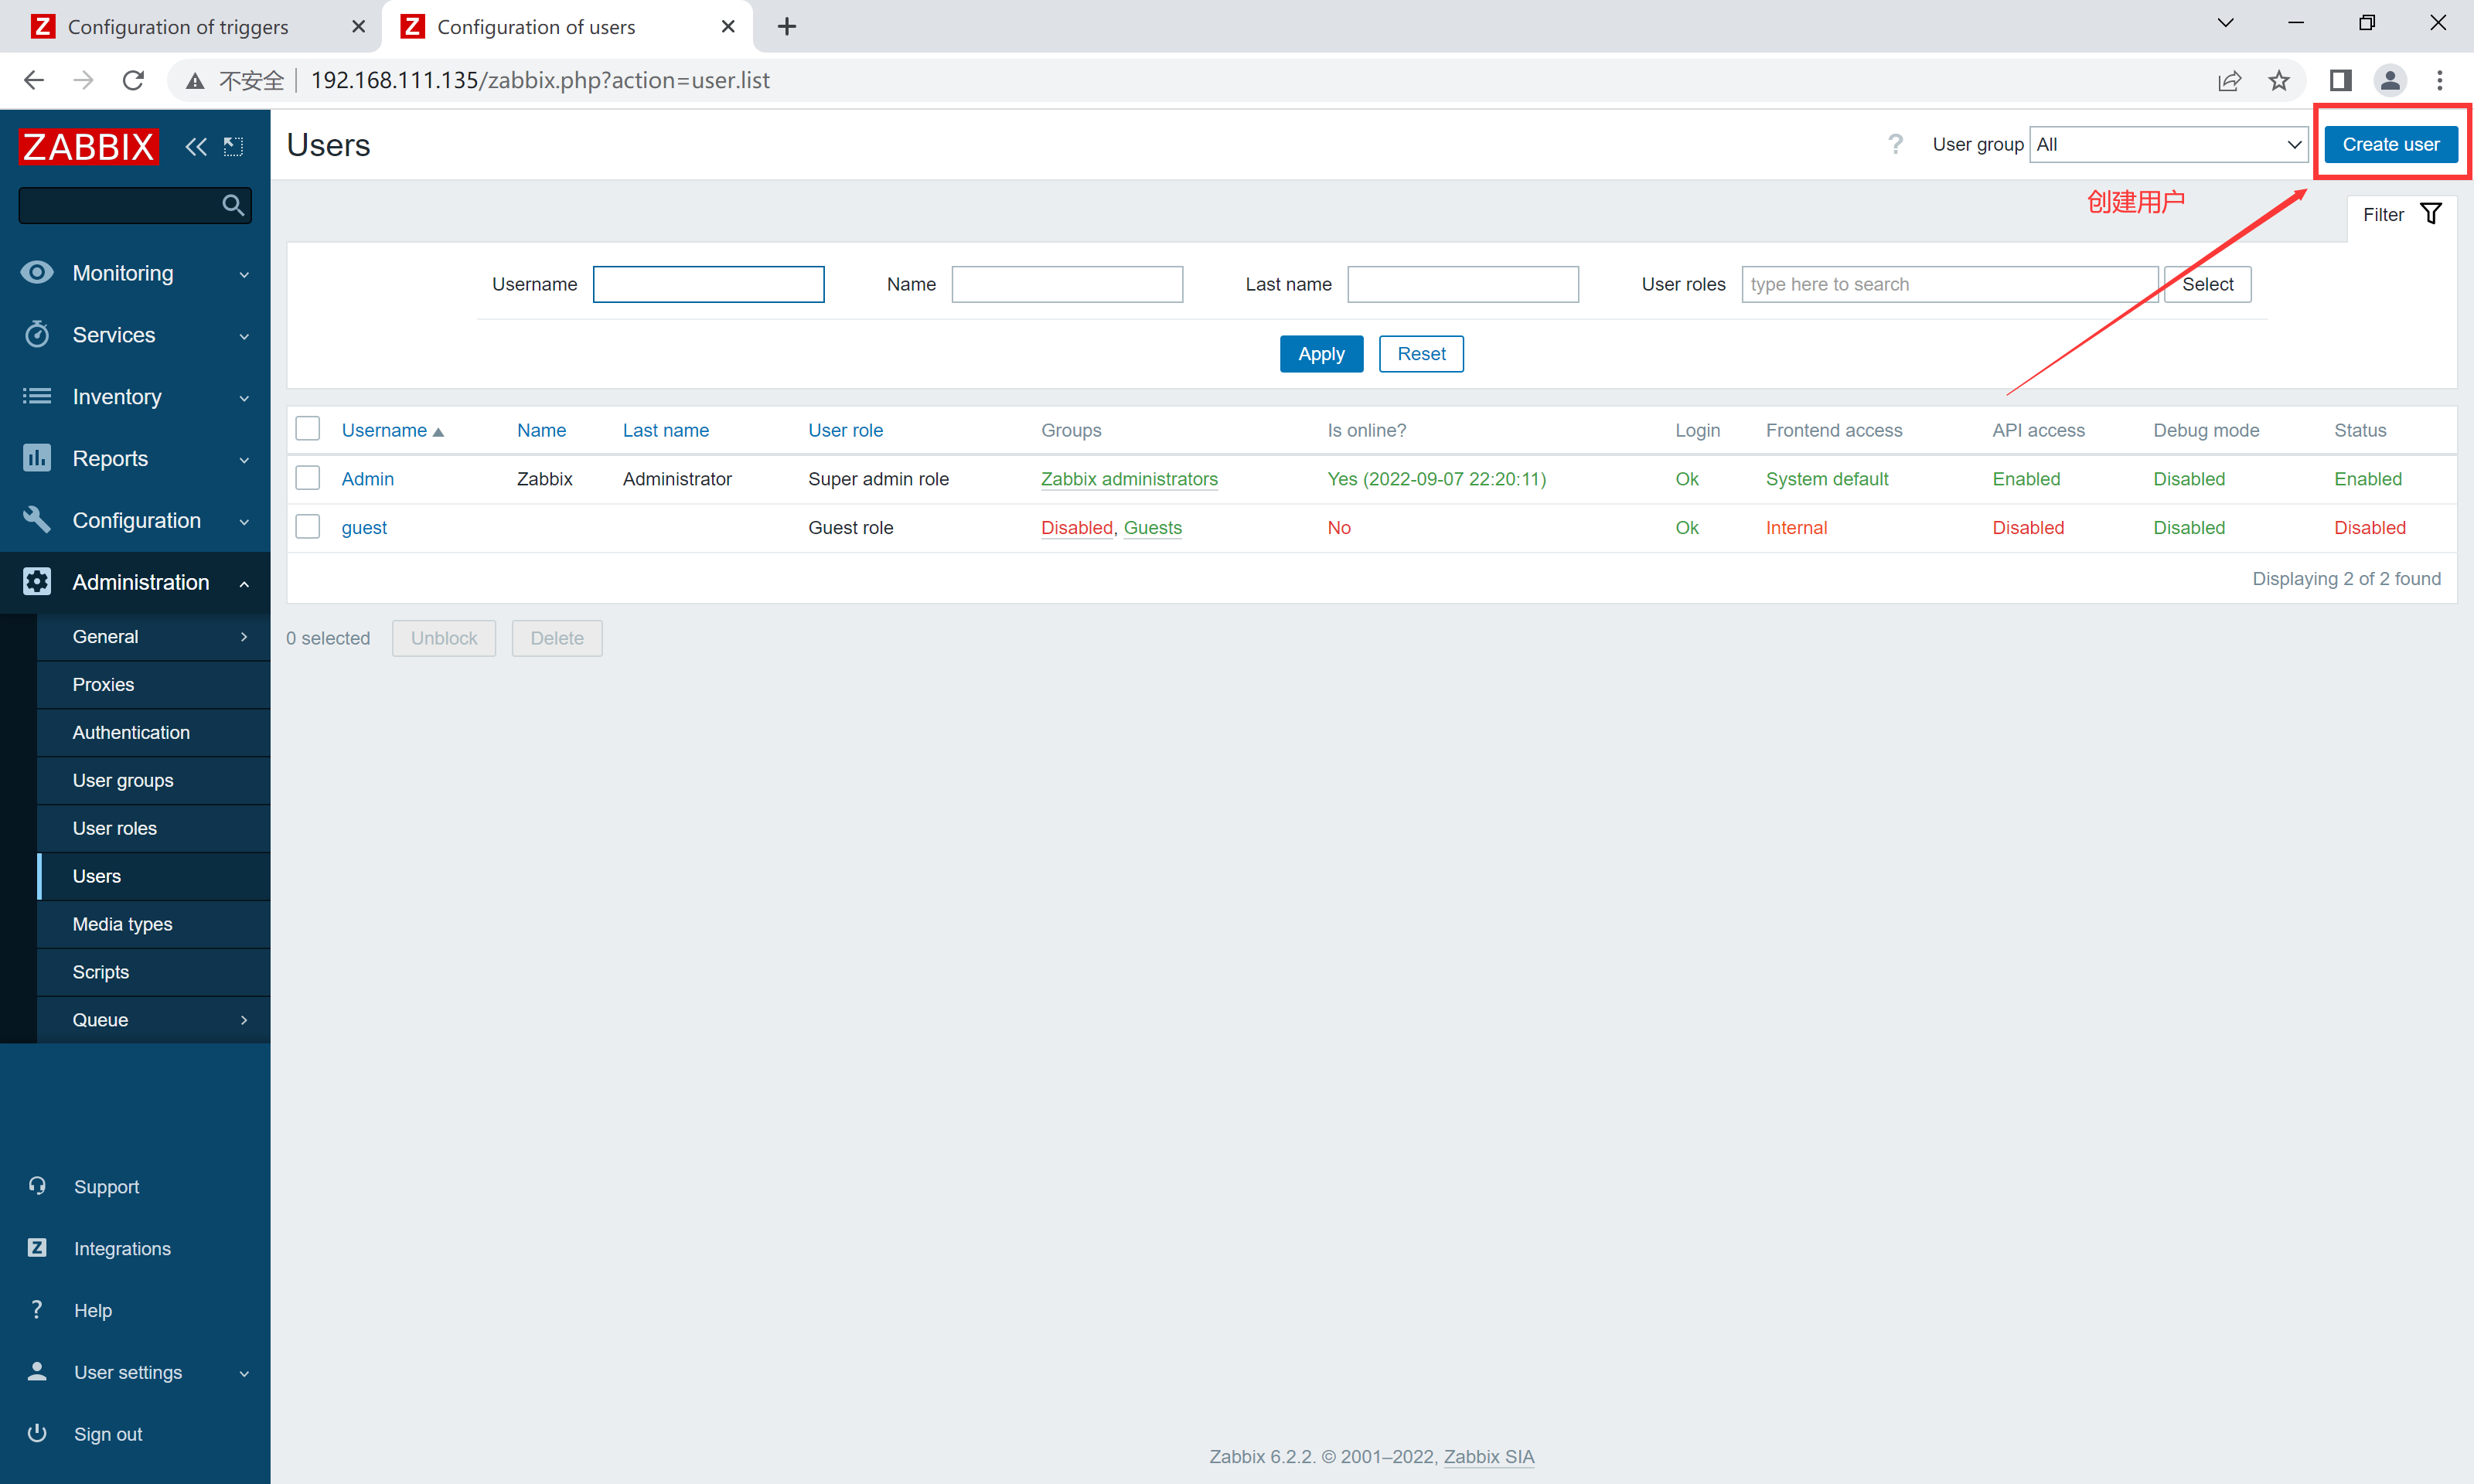Sort the table by Username column
This screenshot has width=2474, height=1484.
click(392, 430)
